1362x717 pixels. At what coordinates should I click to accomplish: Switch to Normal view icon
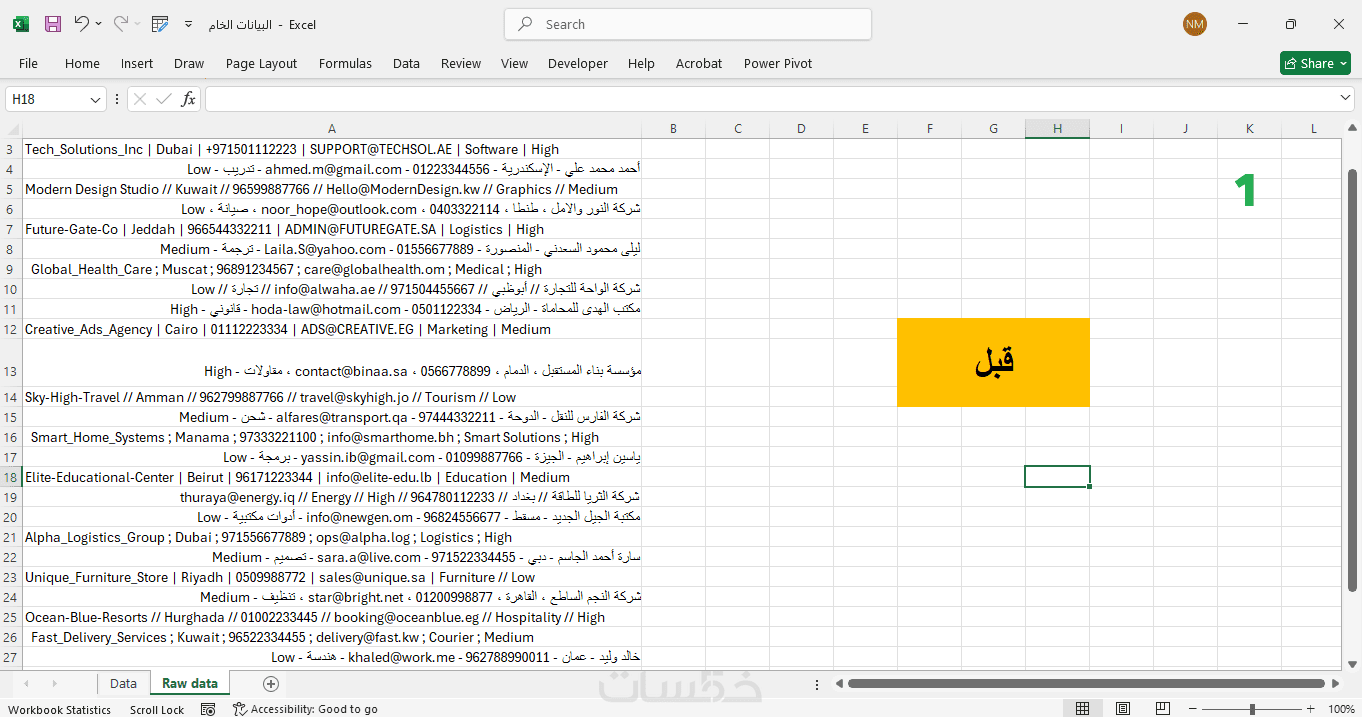click(x=1082, y=709)
